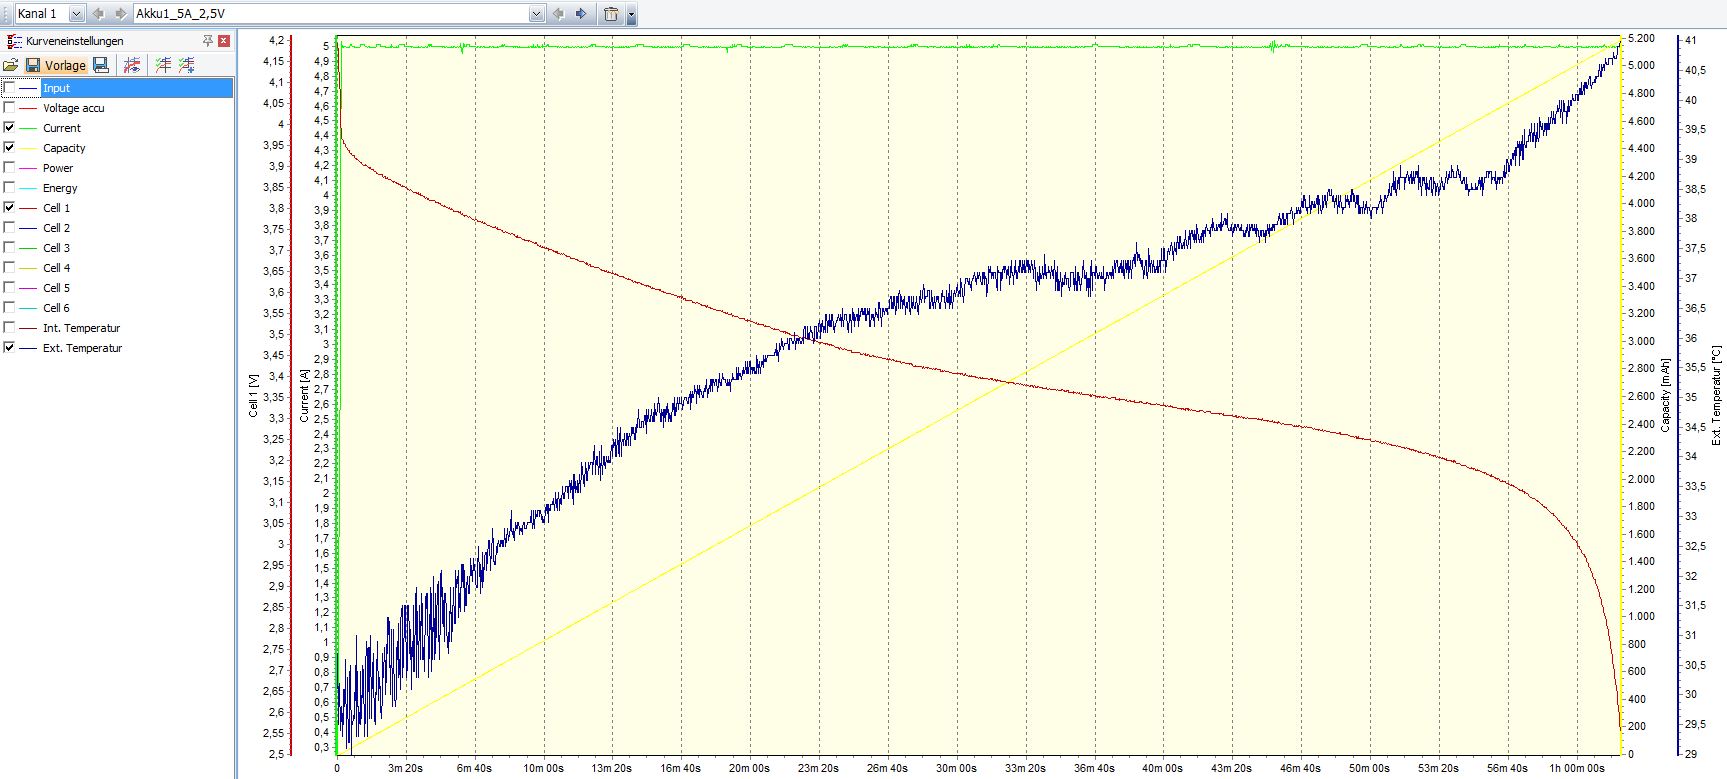Select the Voltage accu list row label
The width and height of the screenshot is (1727, 779).
tap(73, 108)
